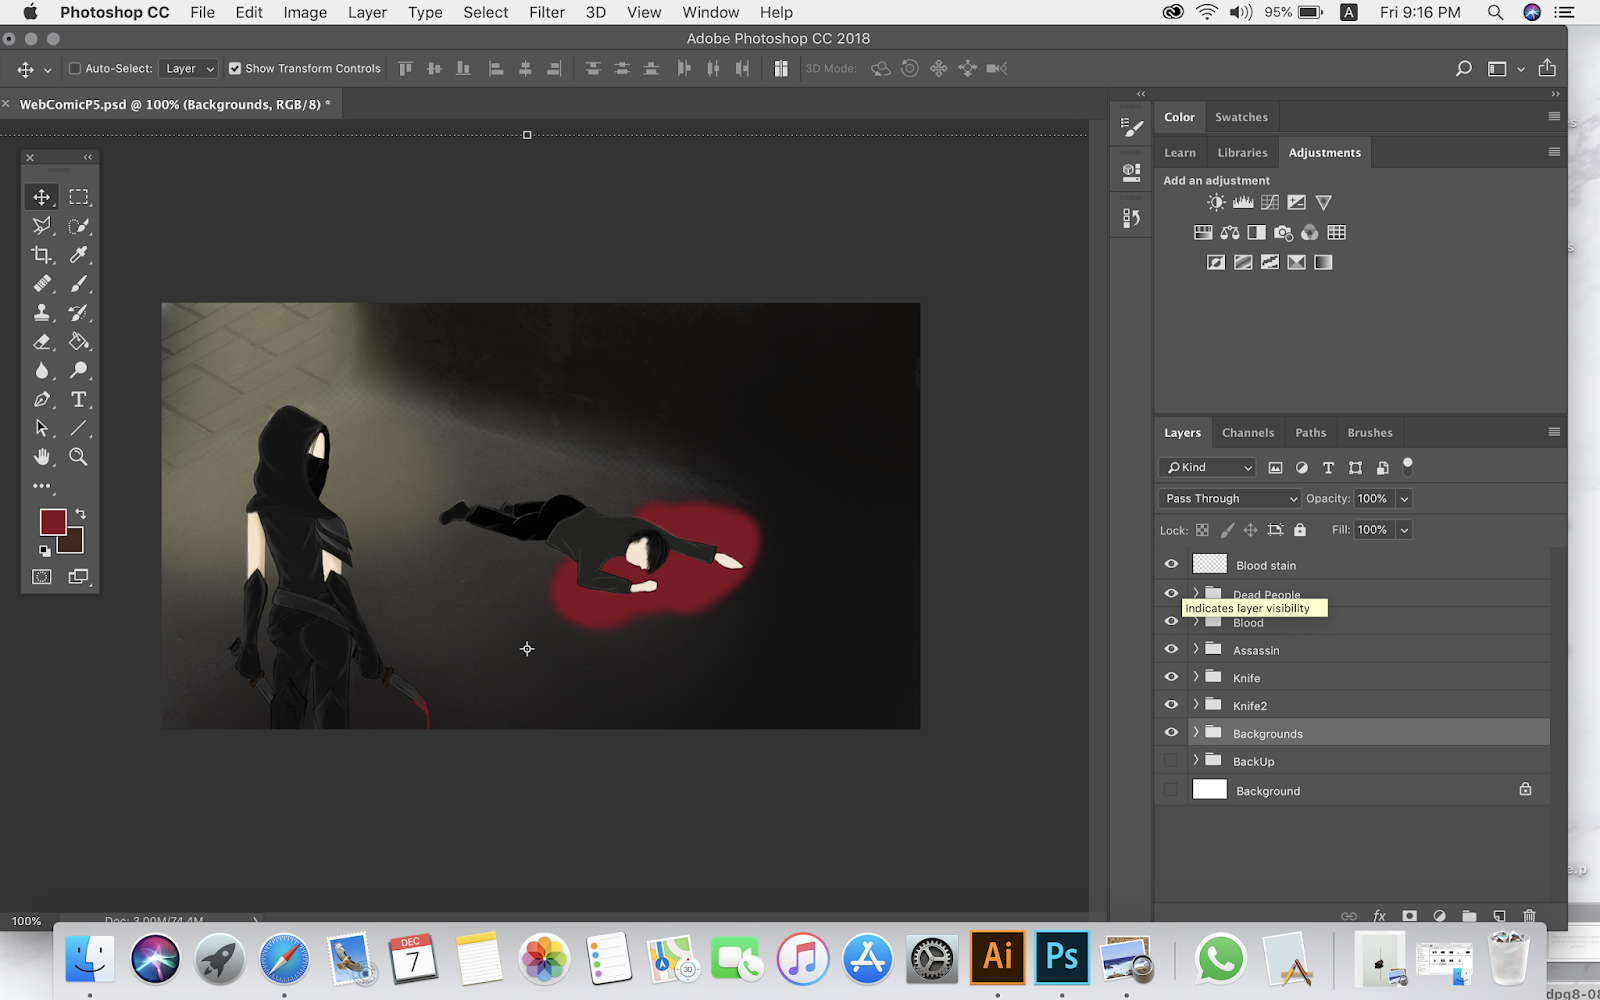
Task: Enable the Auto-Select checkbox
Action: click(75, 69)
